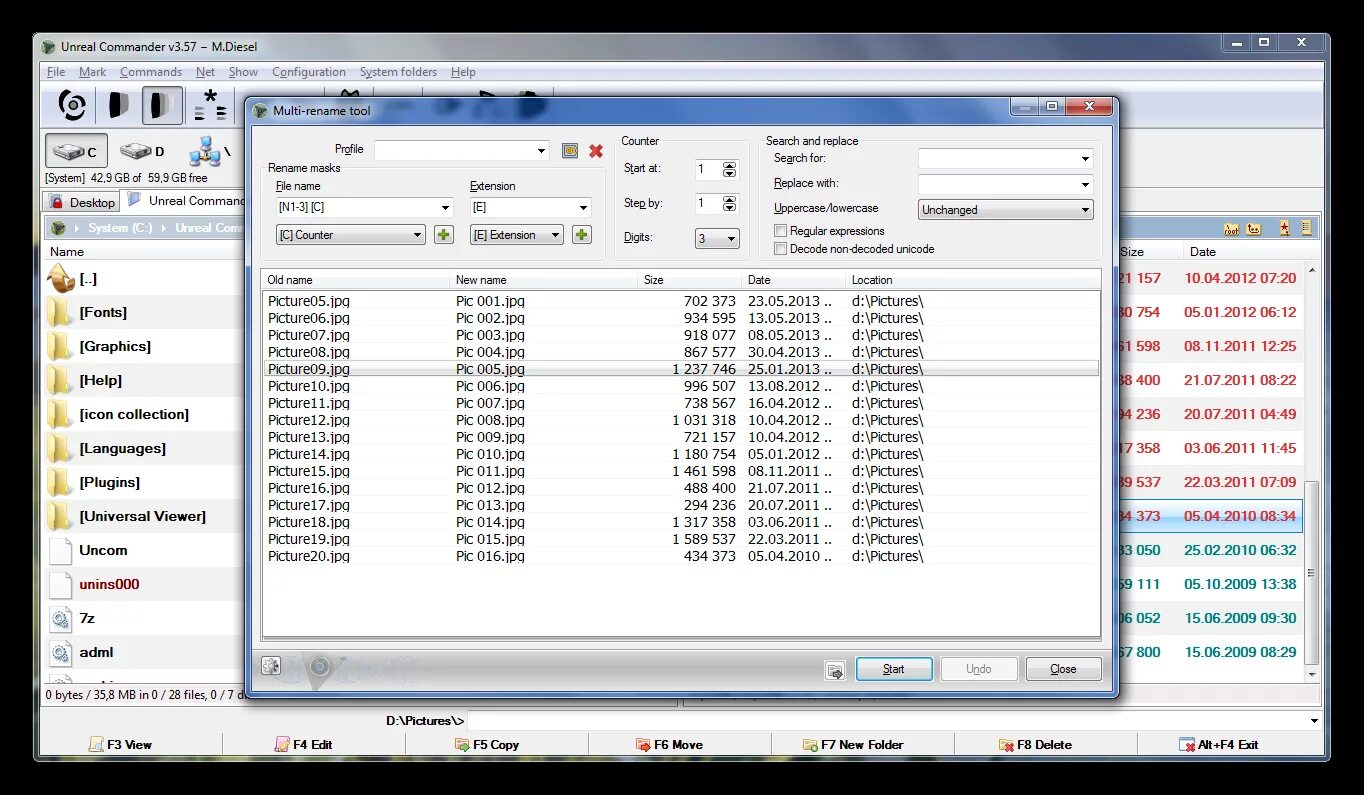Enable Regular expressions checkbox
1364x795 pixels.
780,231
